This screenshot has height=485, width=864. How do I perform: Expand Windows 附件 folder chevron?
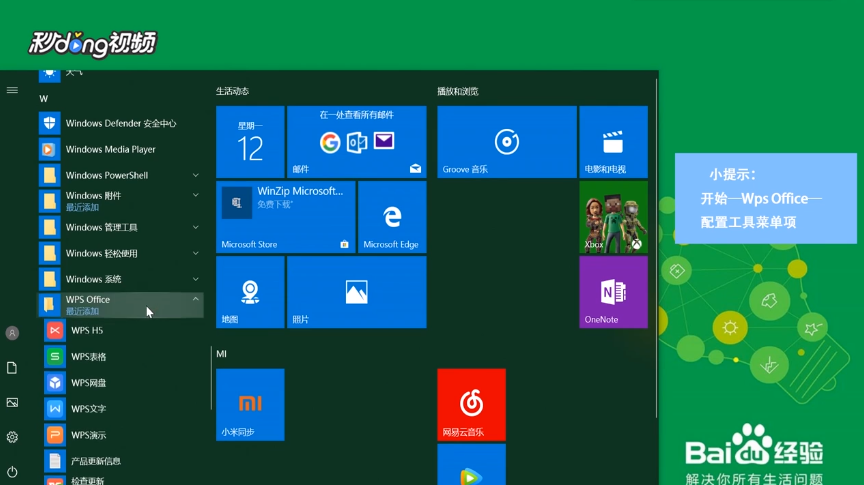(196, 195)
